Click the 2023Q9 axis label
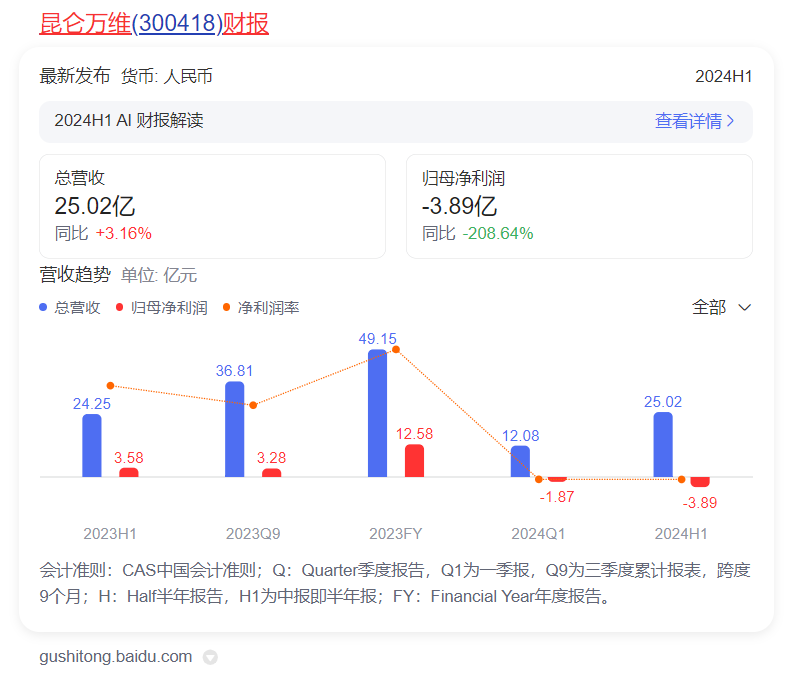811x676 pixels. click(x=253, y=534)
